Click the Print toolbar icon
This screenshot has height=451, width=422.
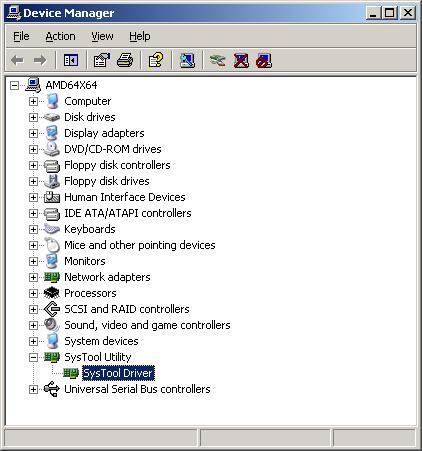[125, 60]
